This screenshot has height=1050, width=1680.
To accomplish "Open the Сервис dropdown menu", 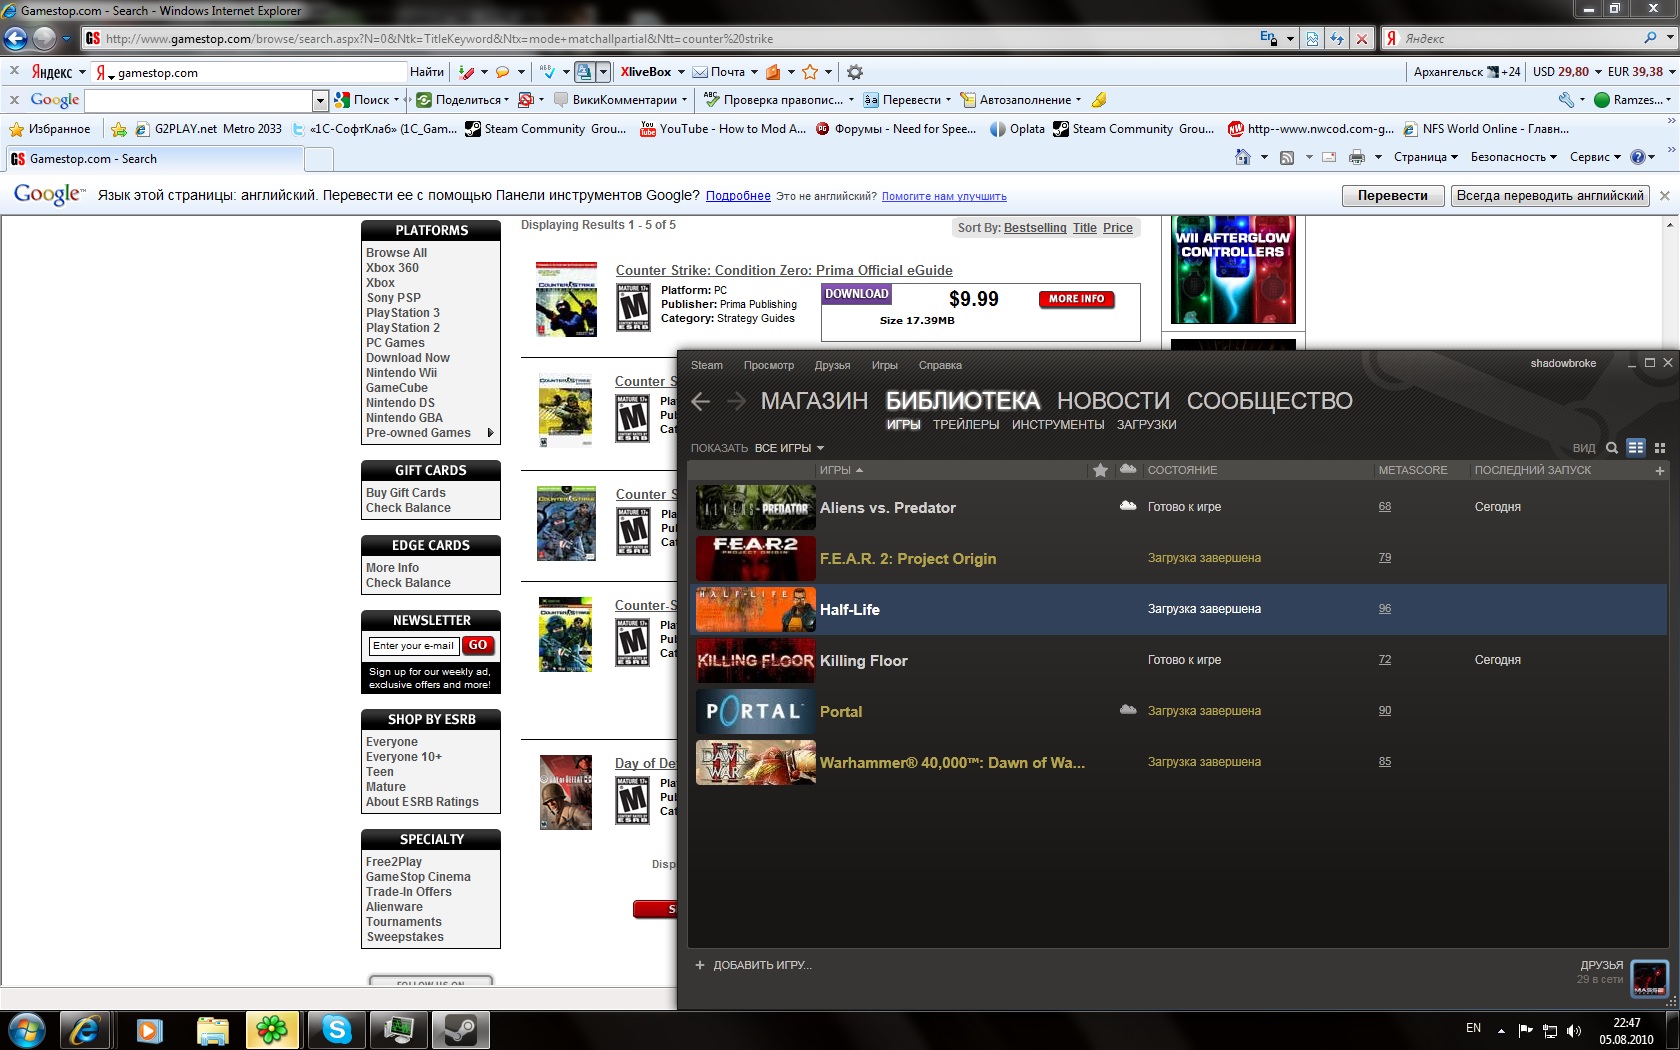I will [1595, 157].
